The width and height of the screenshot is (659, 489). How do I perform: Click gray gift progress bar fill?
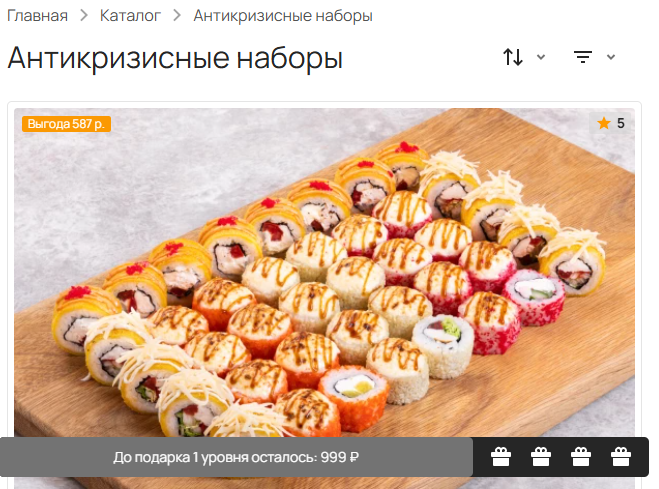tap(236, 457)
